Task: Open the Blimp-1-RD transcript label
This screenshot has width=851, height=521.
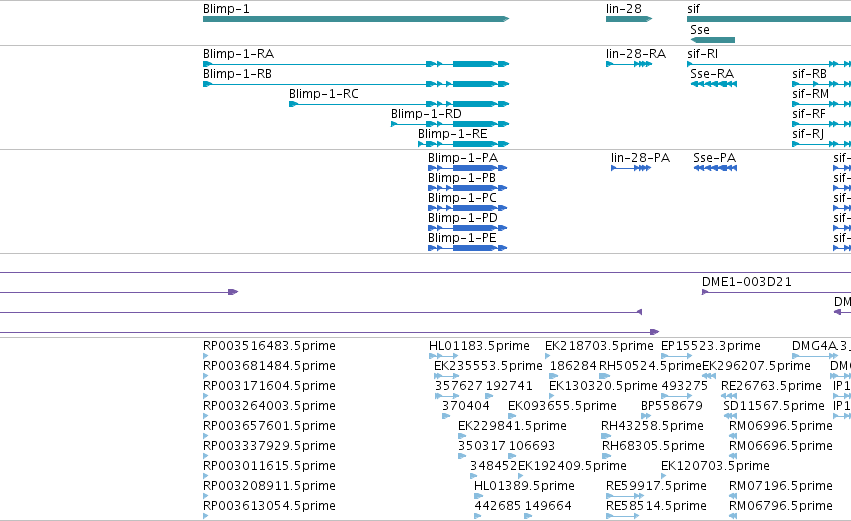Action: (x=426, y=114)
